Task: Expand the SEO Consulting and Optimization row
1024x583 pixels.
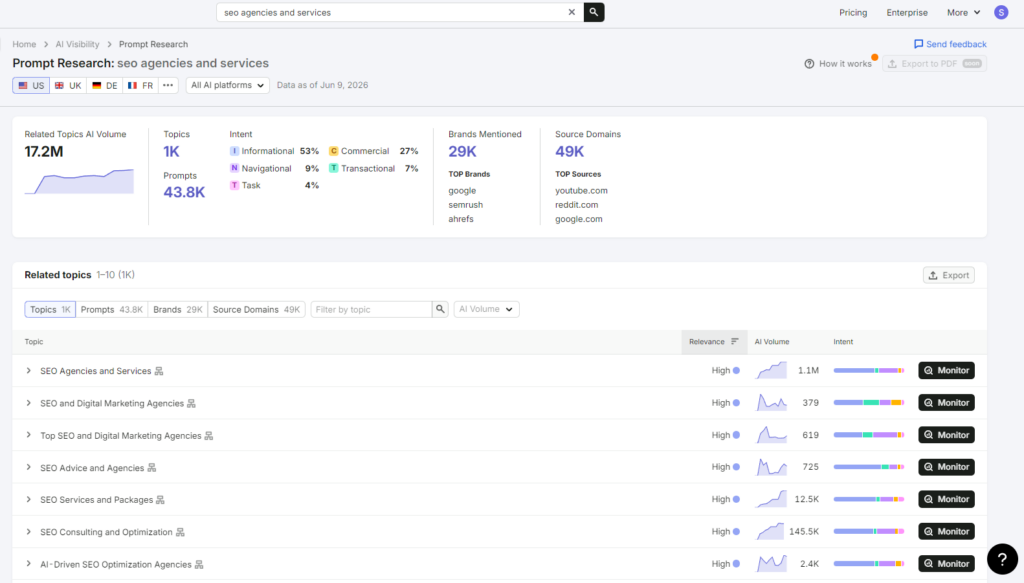Action: [29, 531]
